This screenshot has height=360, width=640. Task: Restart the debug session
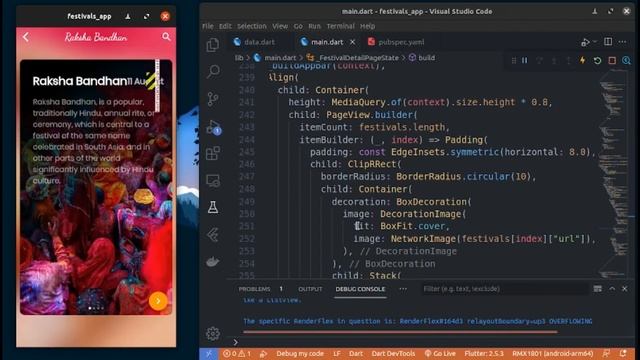pyautogui.click(x=597, y=60)
